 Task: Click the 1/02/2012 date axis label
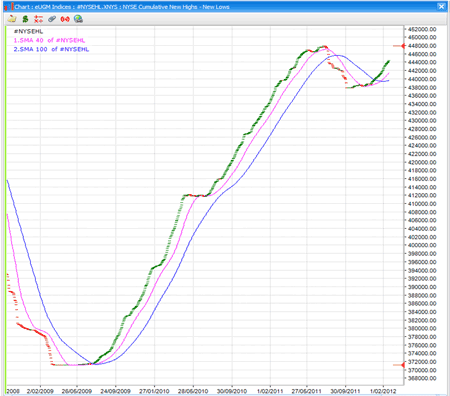coord(383,391)
